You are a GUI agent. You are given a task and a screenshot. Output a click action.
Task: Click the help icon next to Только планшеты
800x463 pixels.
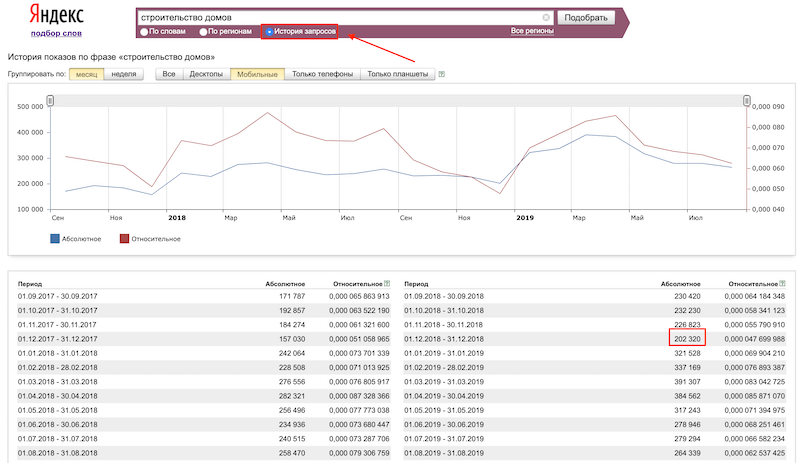pos(442,74)
